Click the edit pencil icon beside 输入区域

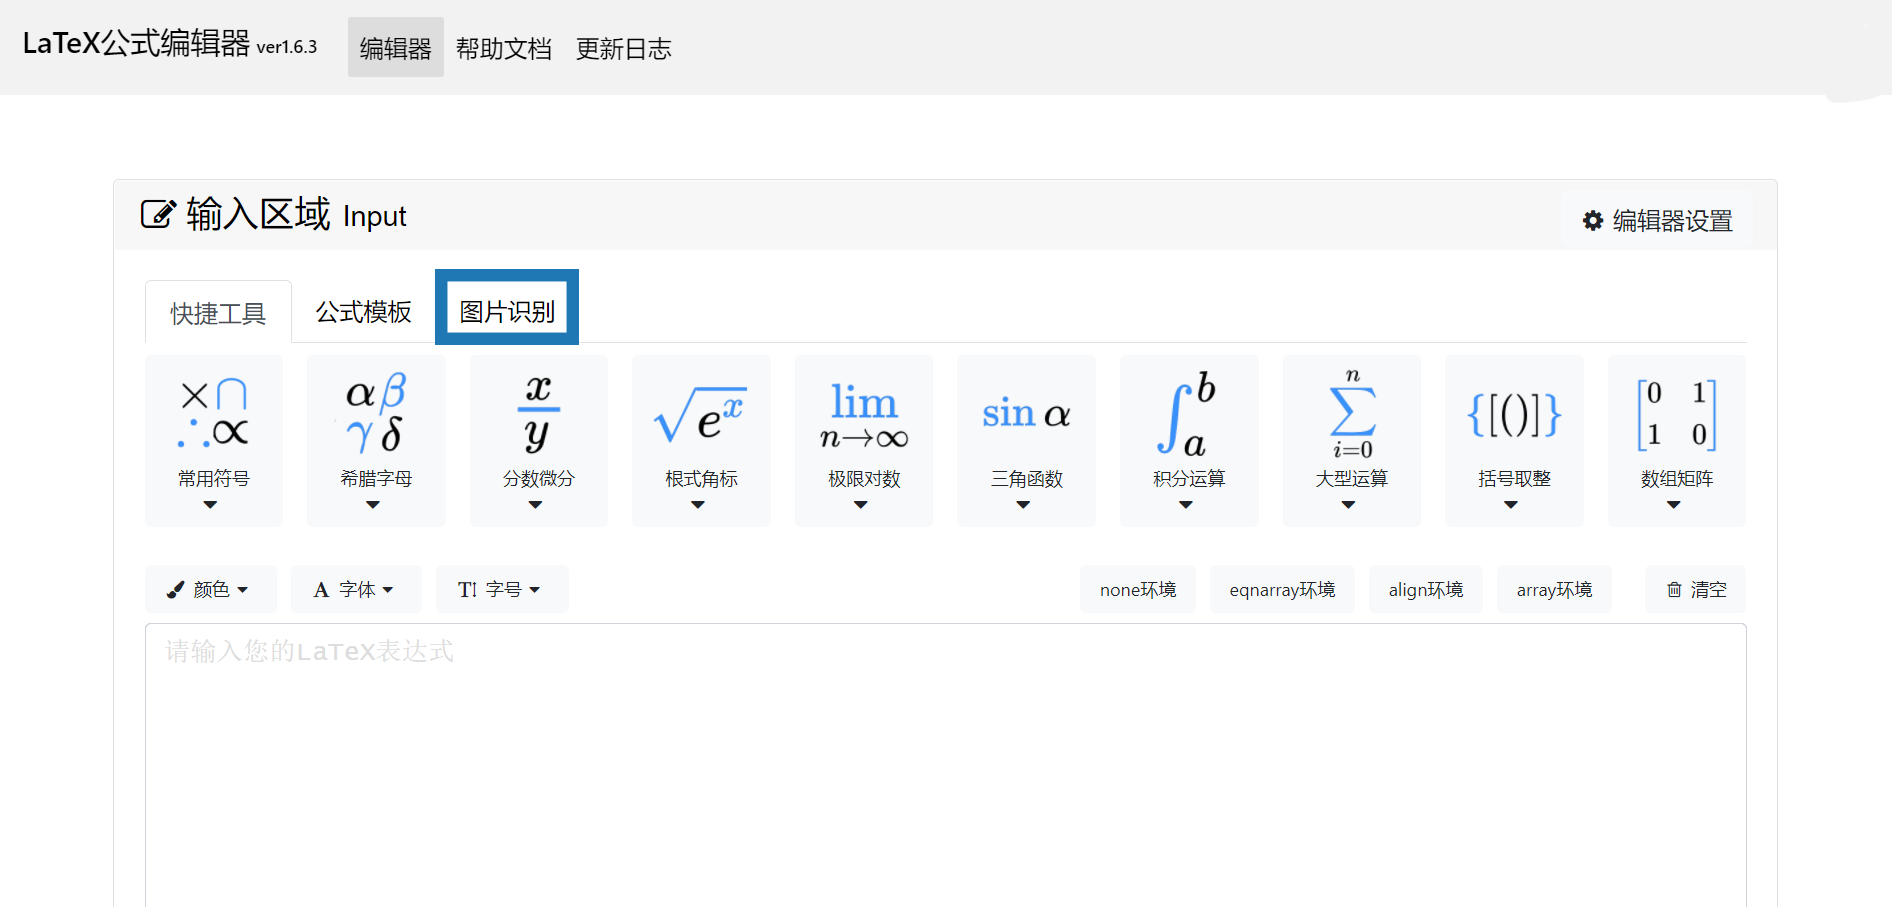pos(158,214)
